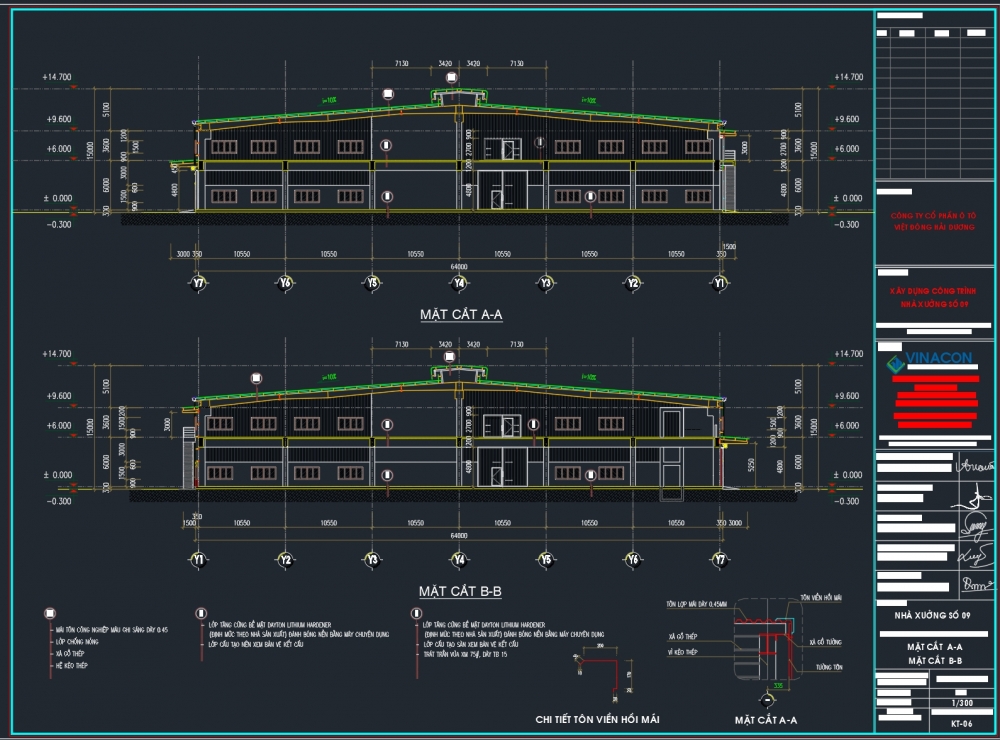
Task: Select the 'CHI TIẾT TÔN VIỀN HỒI MÁI' caption
Action: click(x=597, y=719)
